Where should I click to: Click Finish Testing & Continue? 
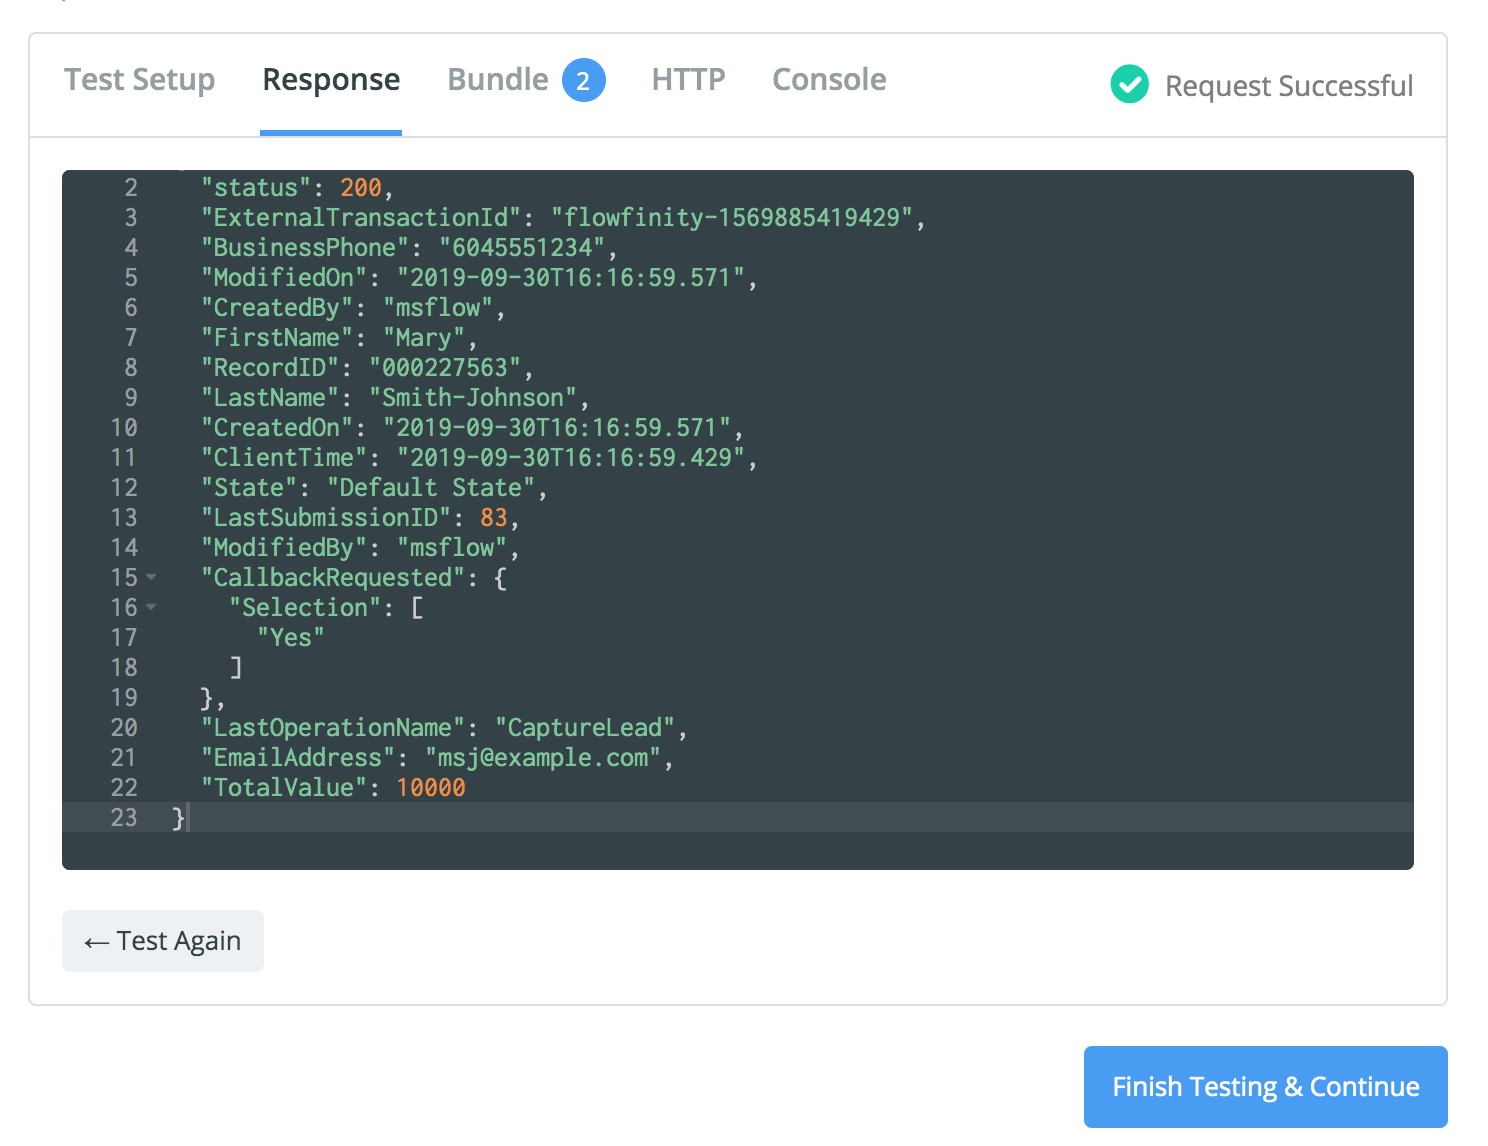click(x=1265, y=1087)
